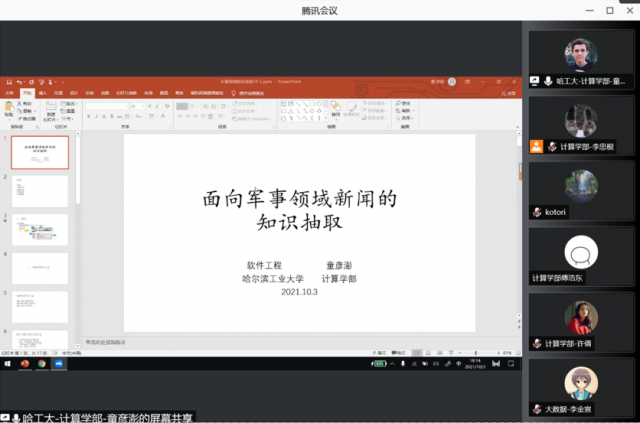Click the Save icon in PowerPoint's quick access toolbar
Viewport: 640px width, 423px height.
8,81
